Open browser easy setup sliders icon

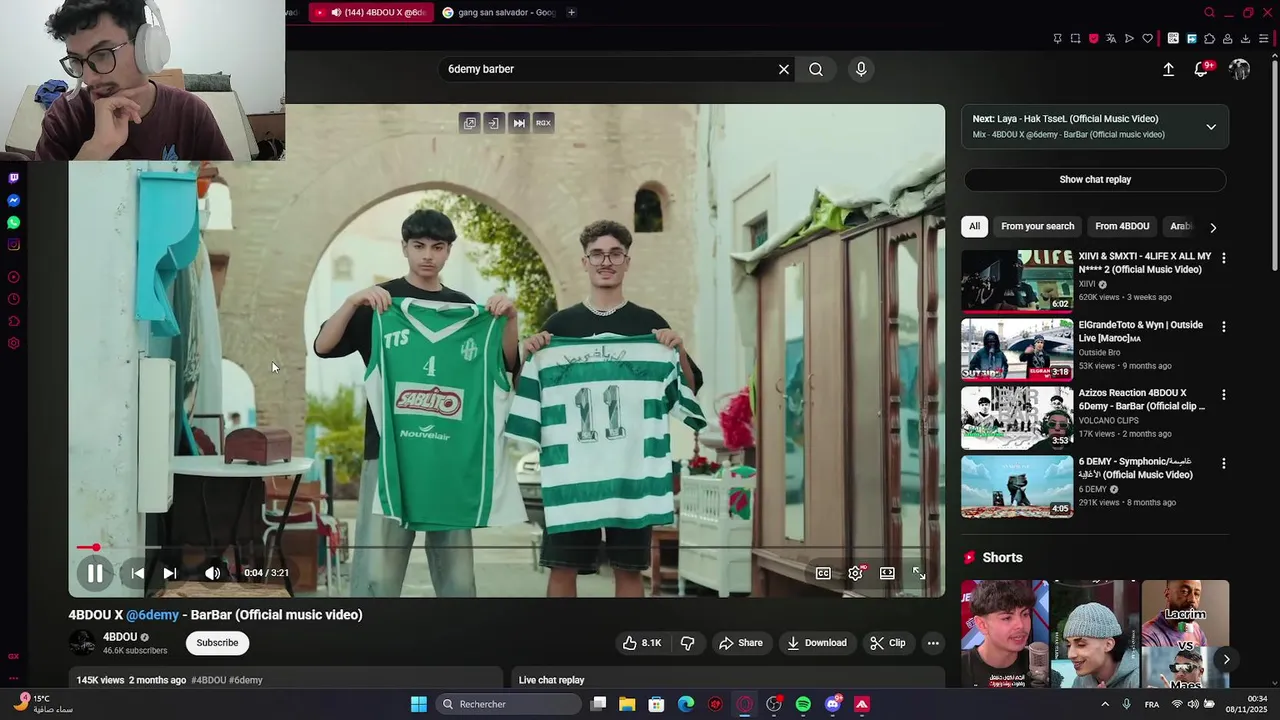click(1263, 39)
